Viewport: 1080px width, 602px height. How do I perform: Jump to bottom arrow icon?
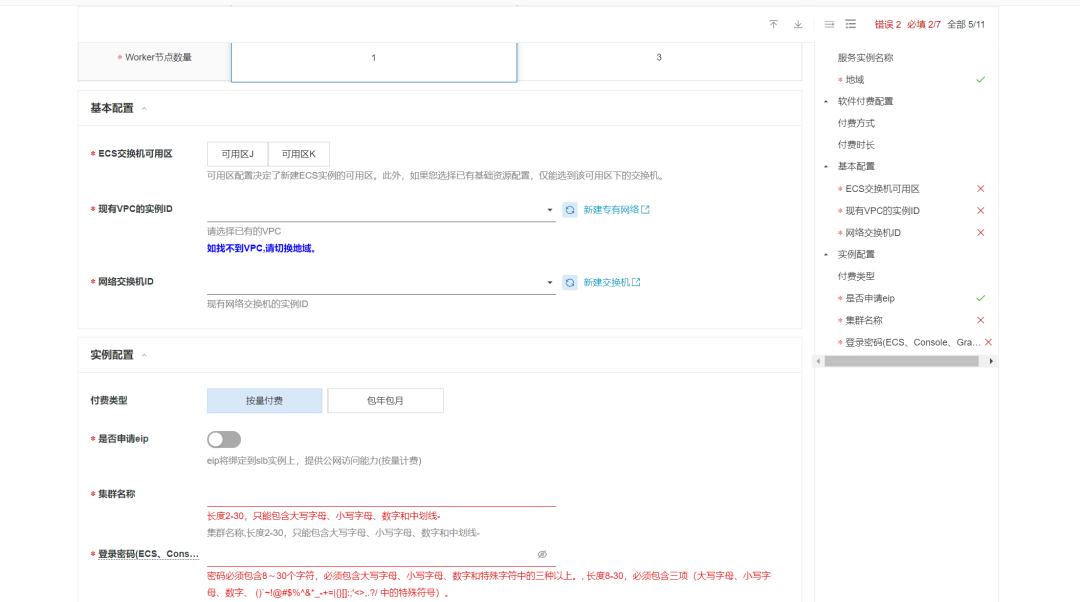798,24
